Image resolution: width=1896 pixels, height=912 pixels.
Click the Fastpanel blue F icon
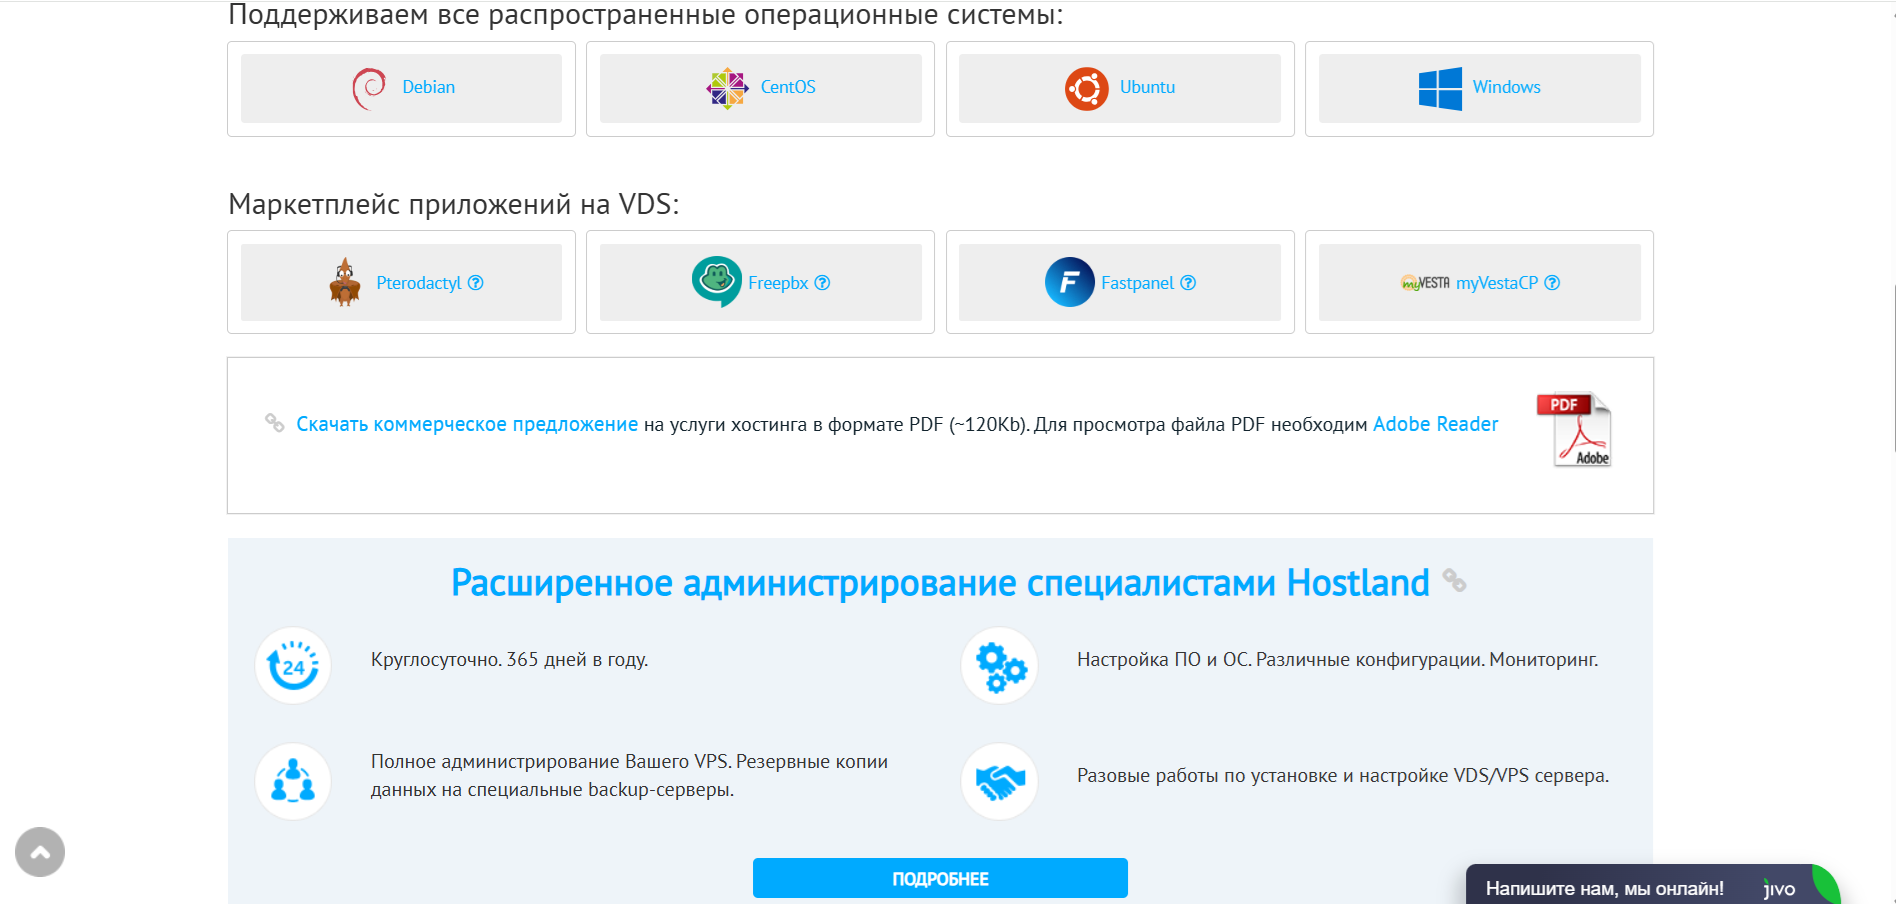1069,282
